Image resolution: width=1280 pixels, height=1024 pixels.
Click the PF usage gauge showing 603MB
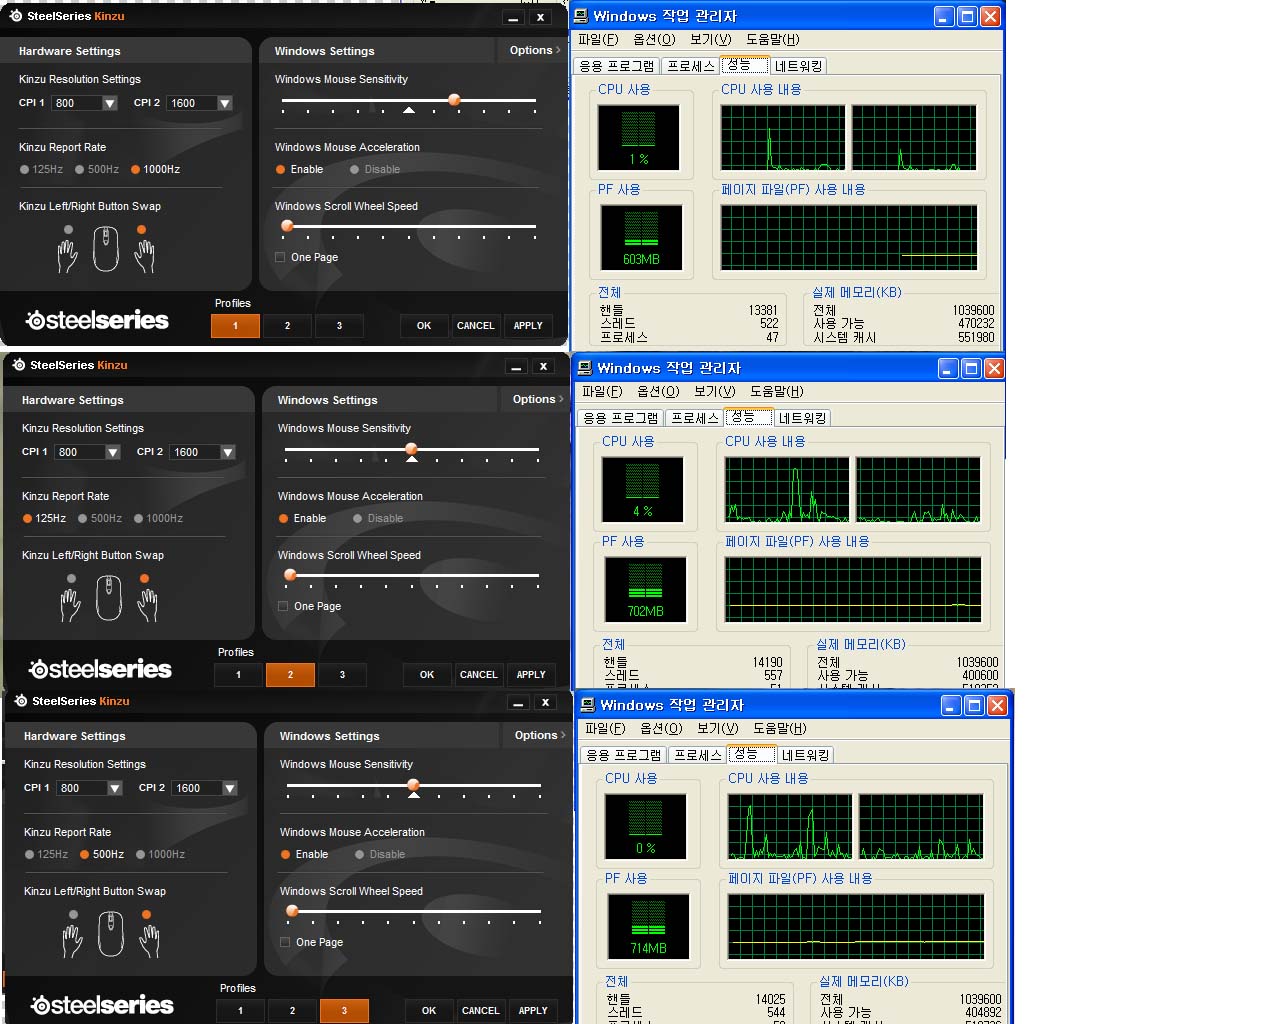641,237
